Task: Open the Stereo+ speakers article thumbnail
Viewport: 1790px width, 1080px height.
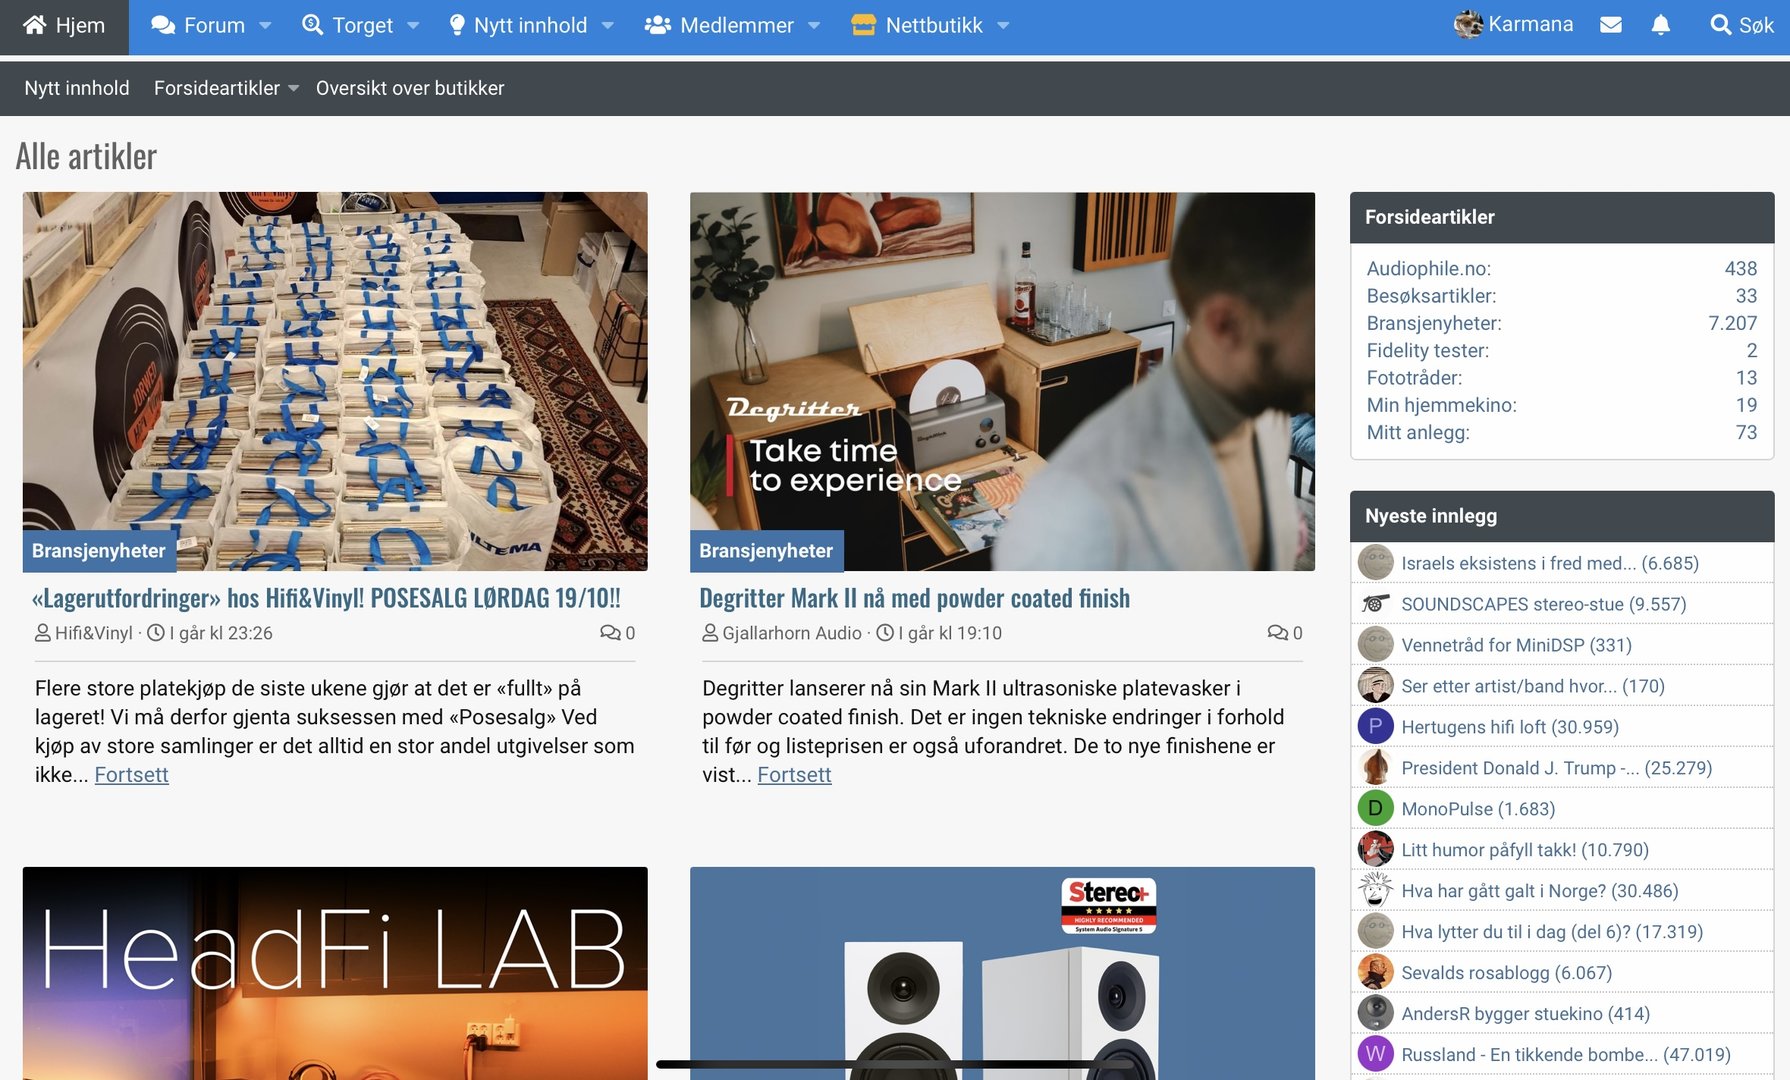Action: tap(1002, 973)
